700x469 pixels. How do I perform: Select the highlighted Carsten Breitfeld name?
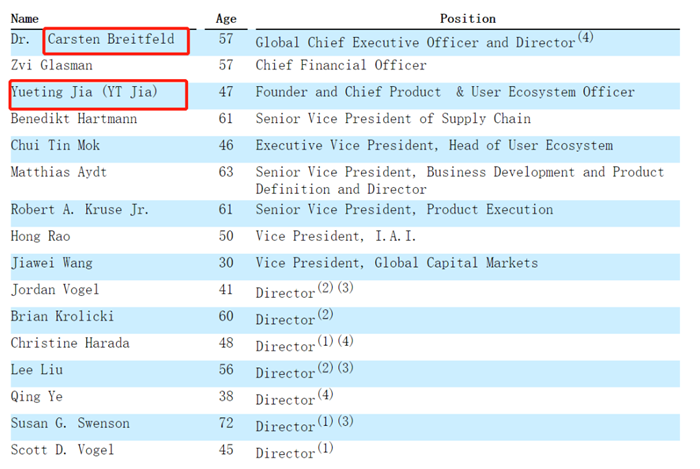coord(117,41)
